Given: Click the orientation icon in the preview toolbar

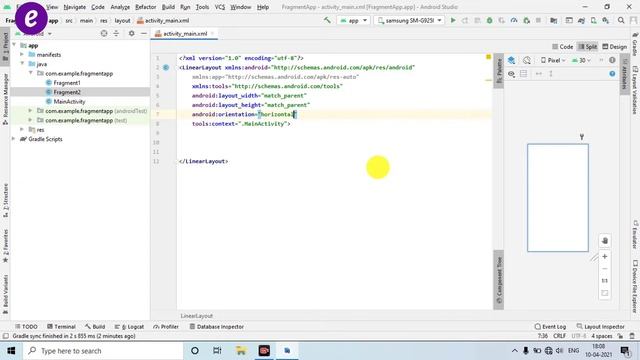Looking at the screenshot, I should coord(527,60).
